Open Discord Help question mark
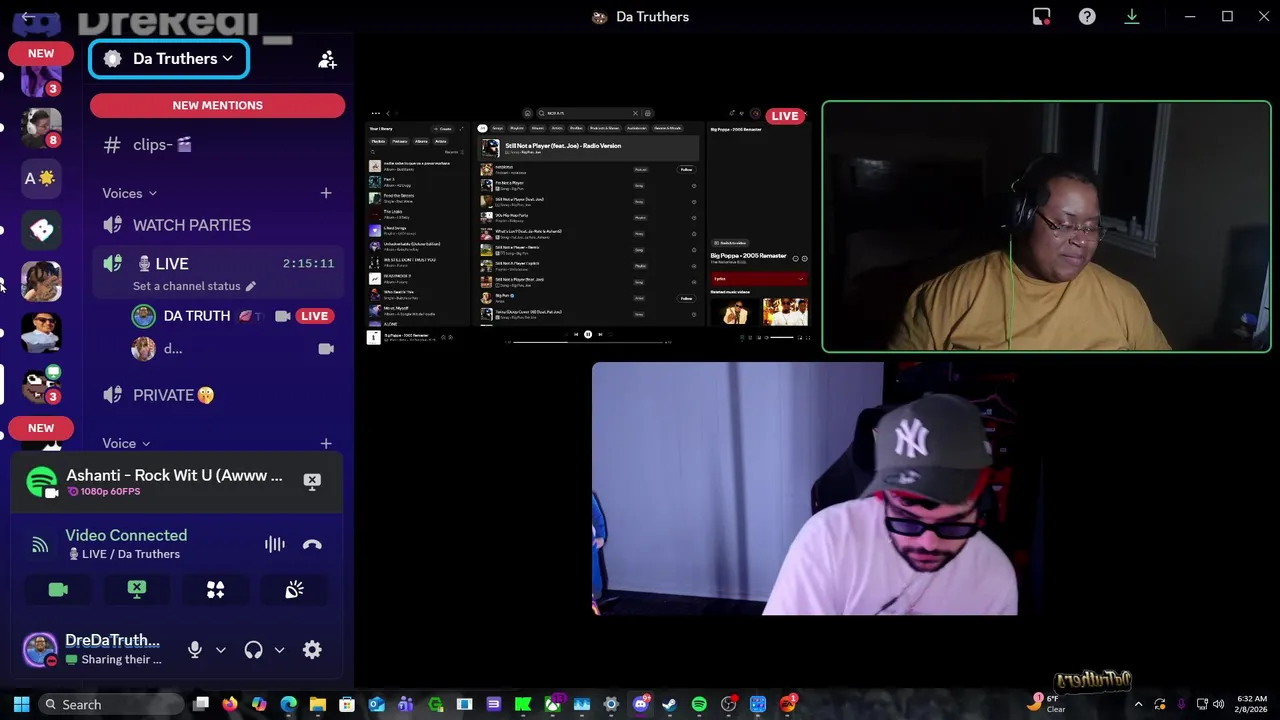 pos(1087,16)
